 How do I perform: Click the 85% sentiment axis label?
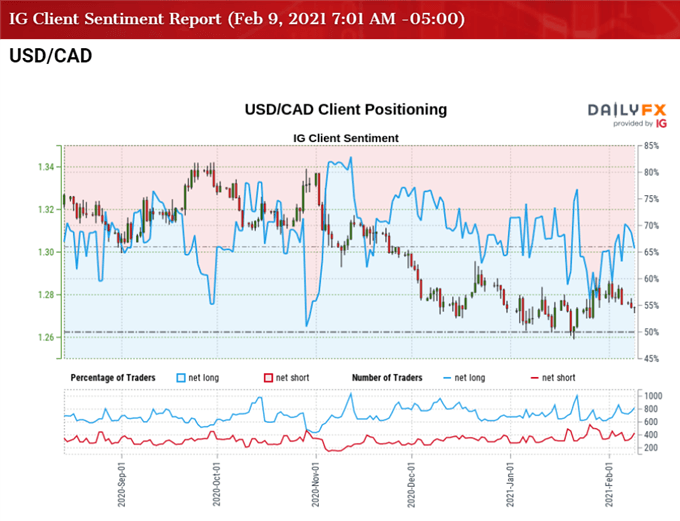(x=651, y=146)
